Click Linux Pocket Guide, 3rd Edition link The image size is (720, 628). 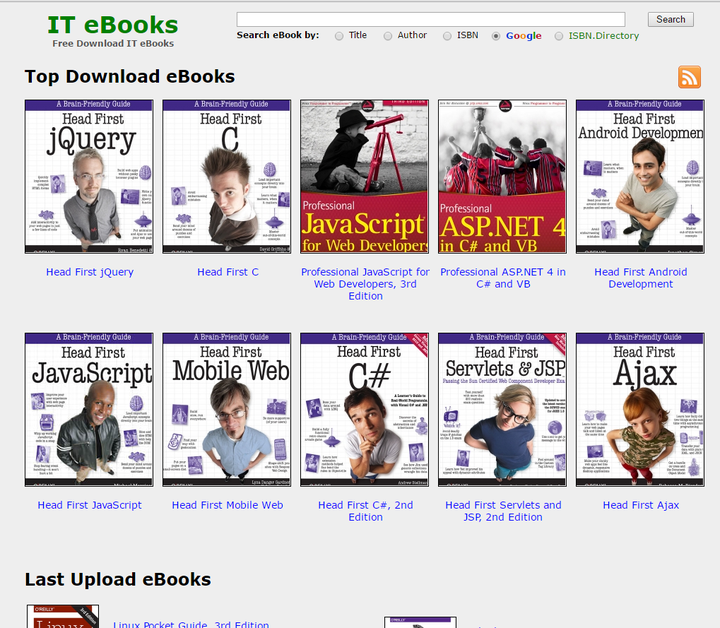coord(191,624)
